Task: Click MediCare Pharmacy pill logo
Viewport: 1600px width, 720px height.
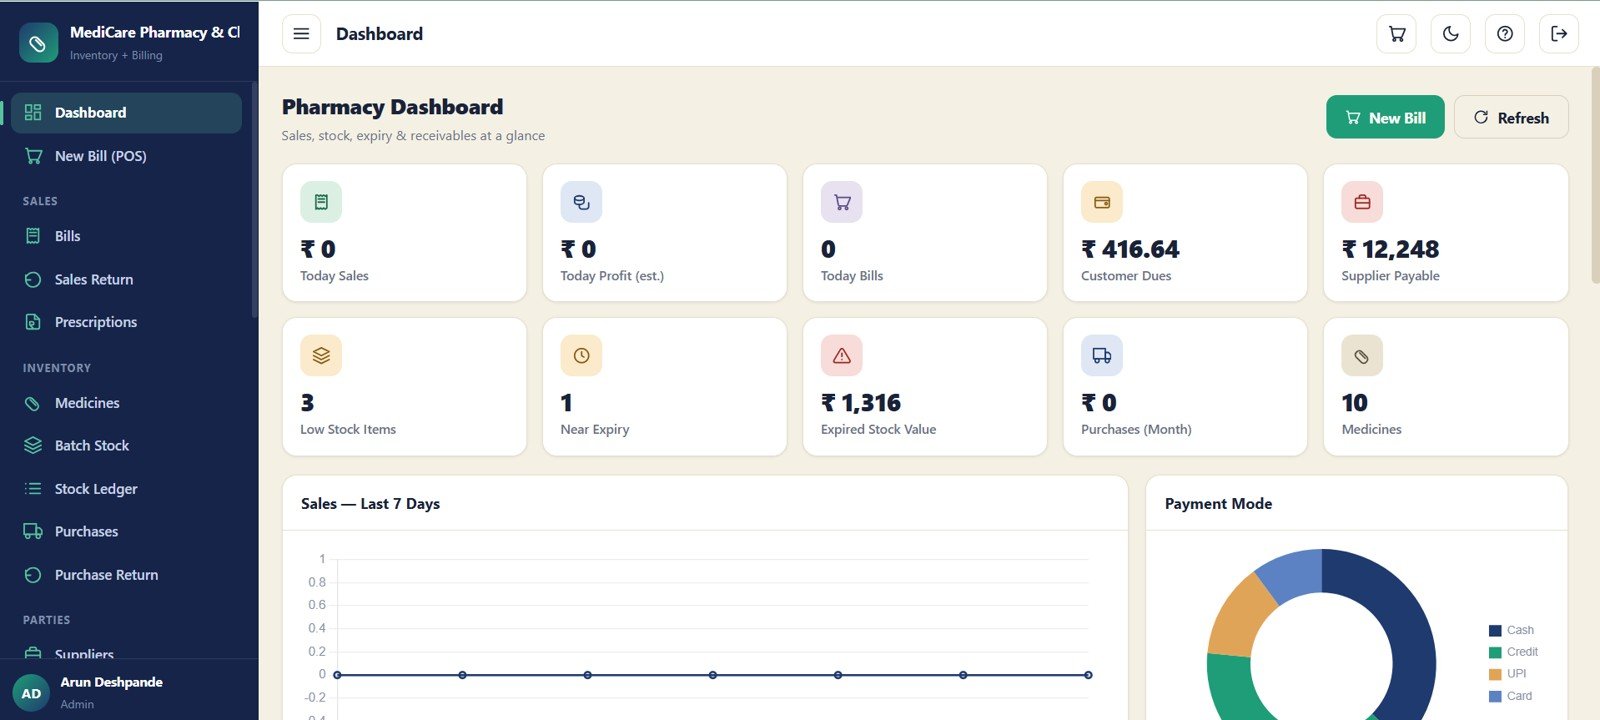Action: [38, 43]
